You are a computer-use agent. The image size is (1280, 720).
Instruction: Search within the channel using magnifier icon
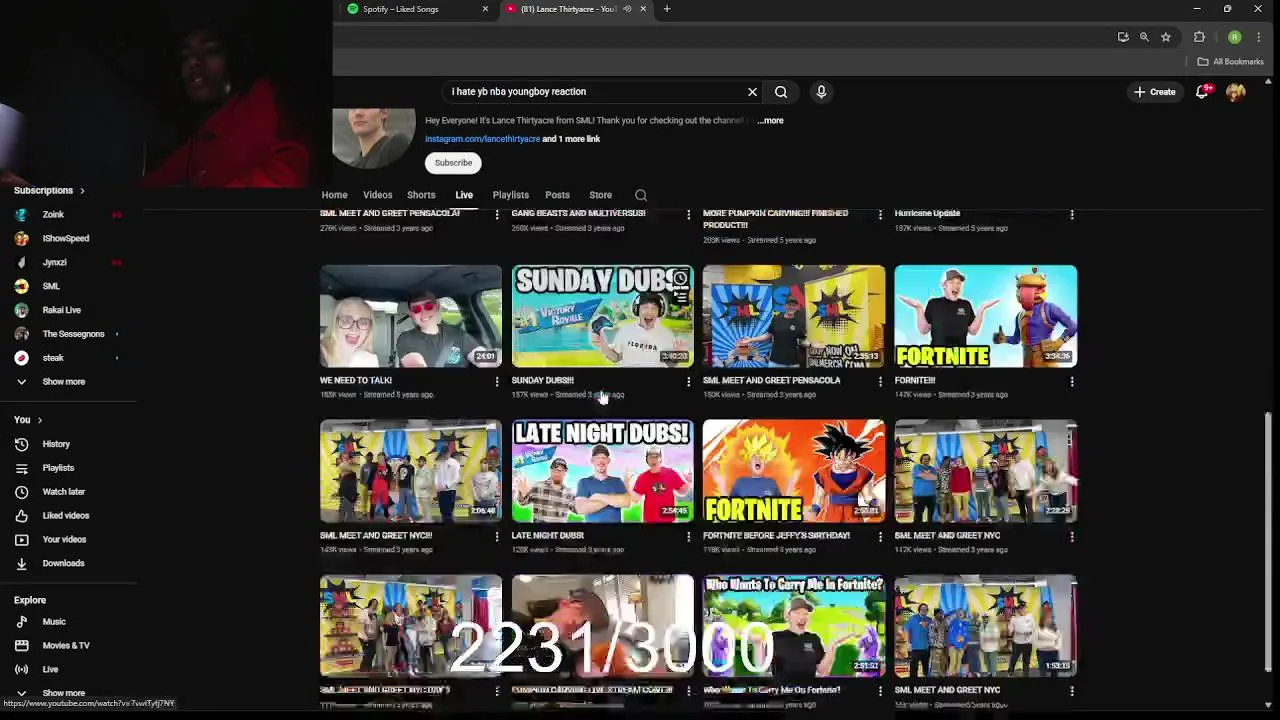coord(641,195)
